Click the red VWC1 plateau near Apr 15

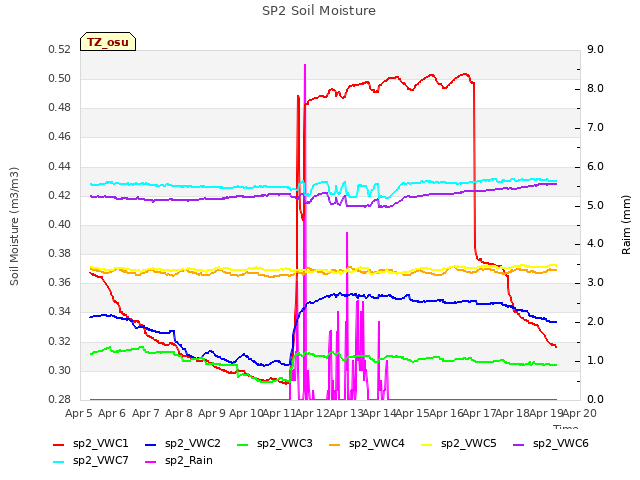(431, 76)
